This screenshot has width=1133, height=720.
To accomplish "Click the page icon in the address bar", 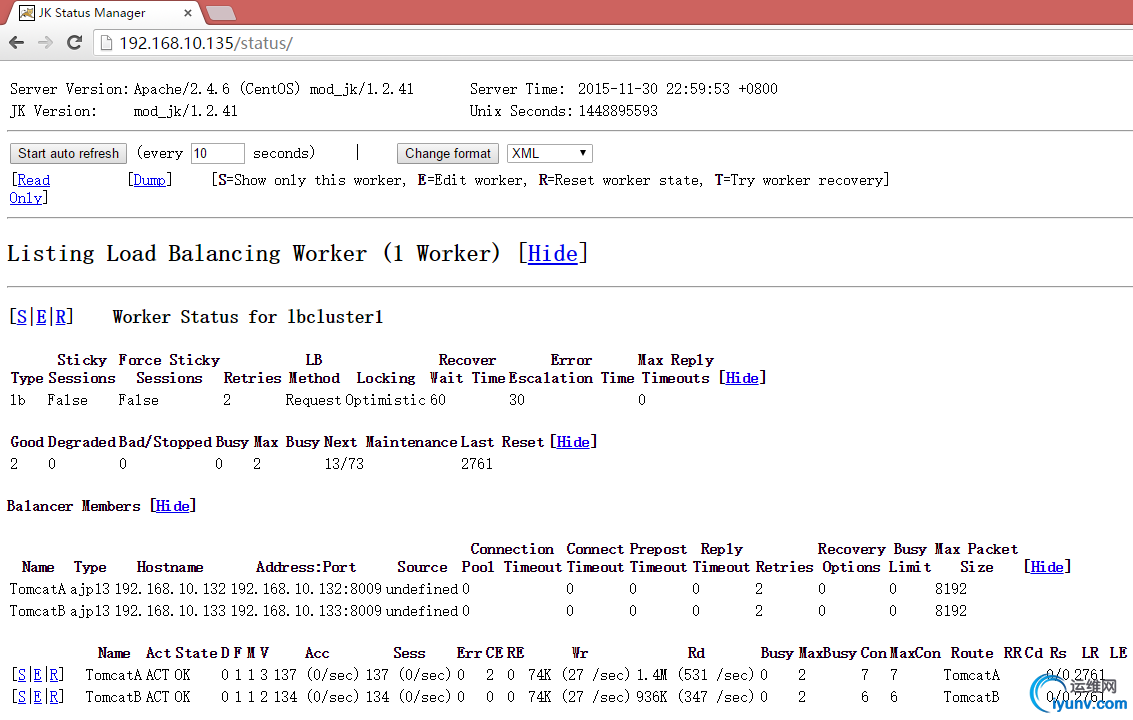I will [106, 43].
